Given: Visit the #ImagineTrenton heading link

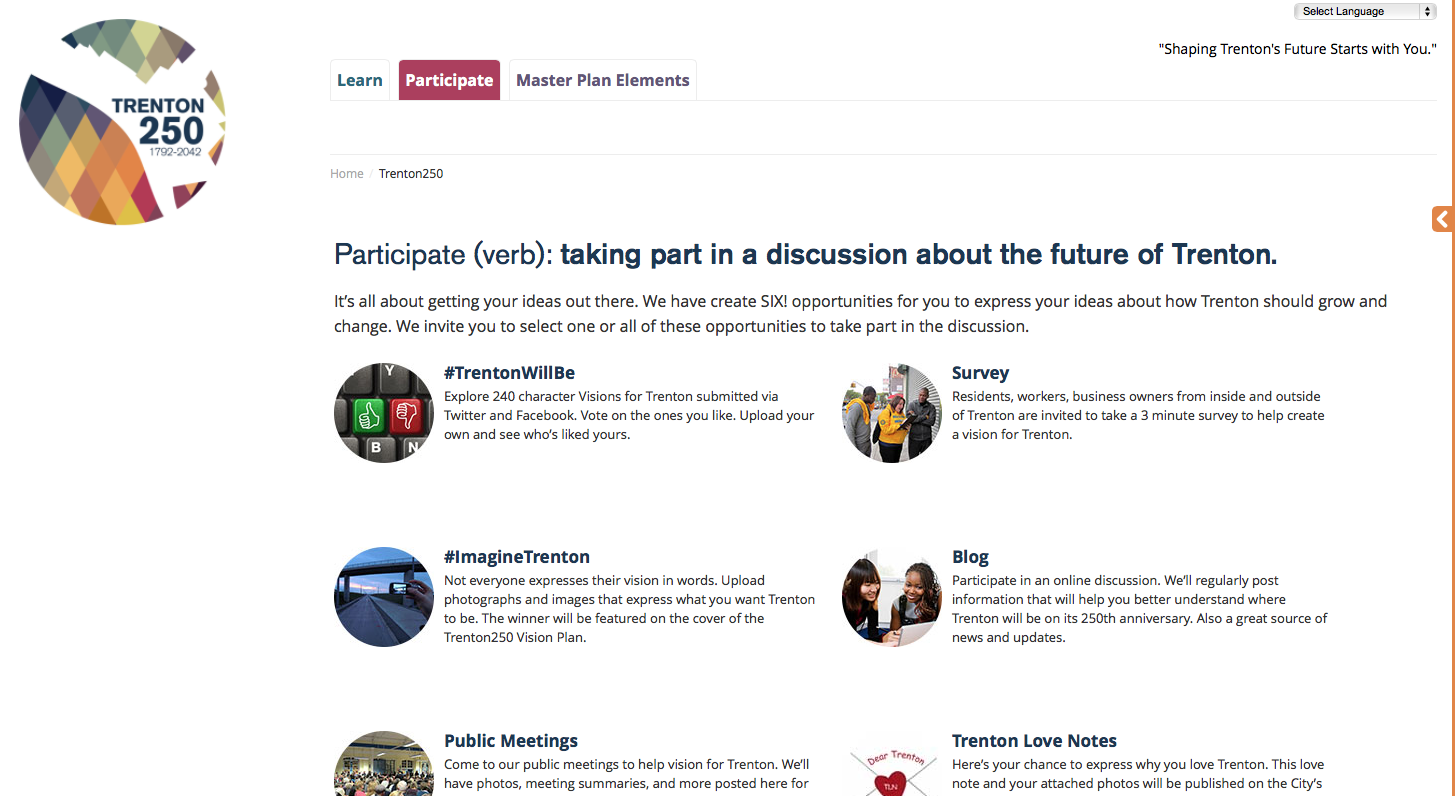Looking at the screenshot, I should [517, 557].
